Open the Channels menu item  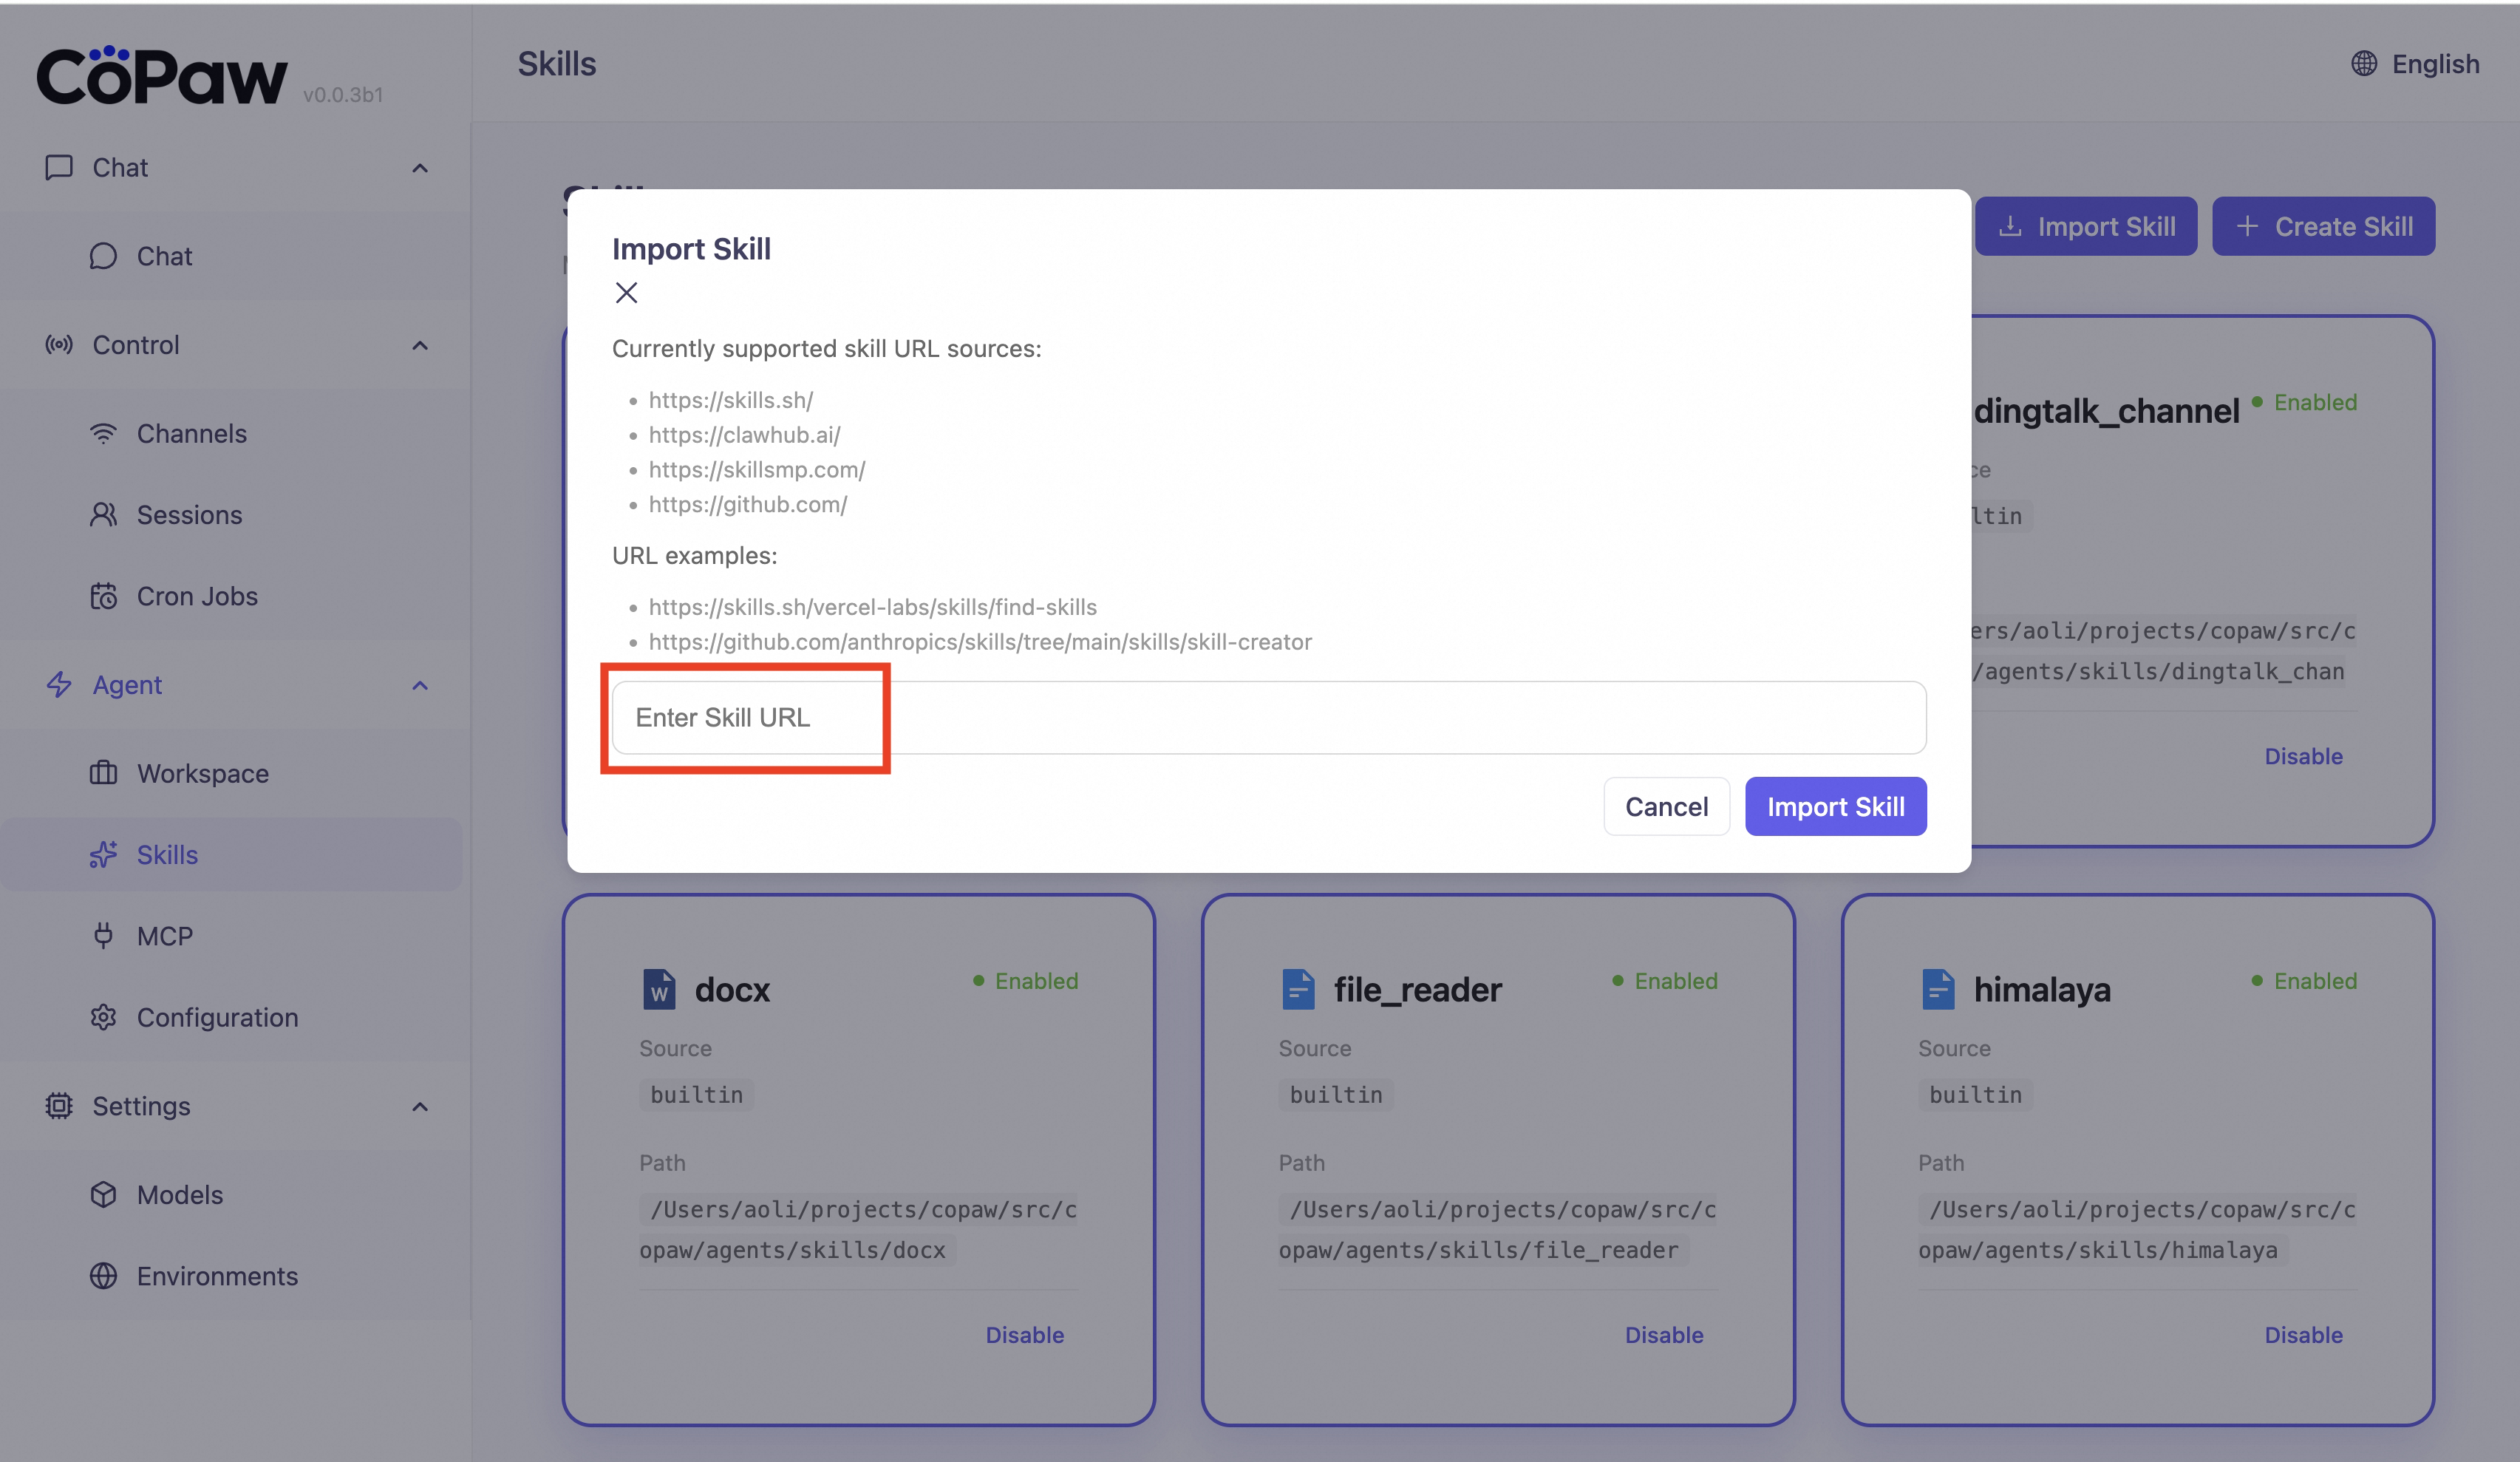coord(191,433)
